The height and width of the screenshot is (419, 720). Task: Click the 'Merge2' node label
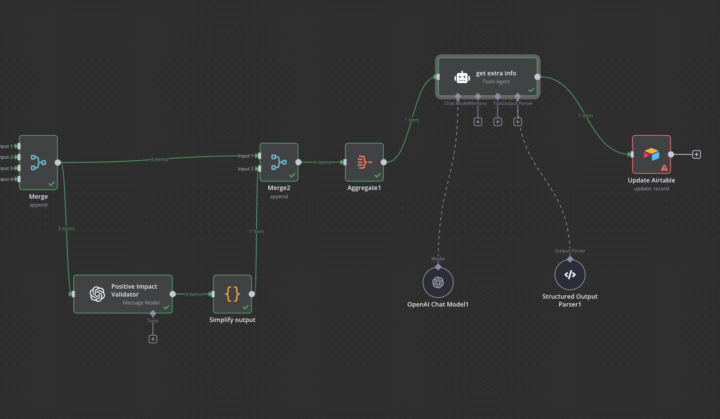click(x=279, y=187)
